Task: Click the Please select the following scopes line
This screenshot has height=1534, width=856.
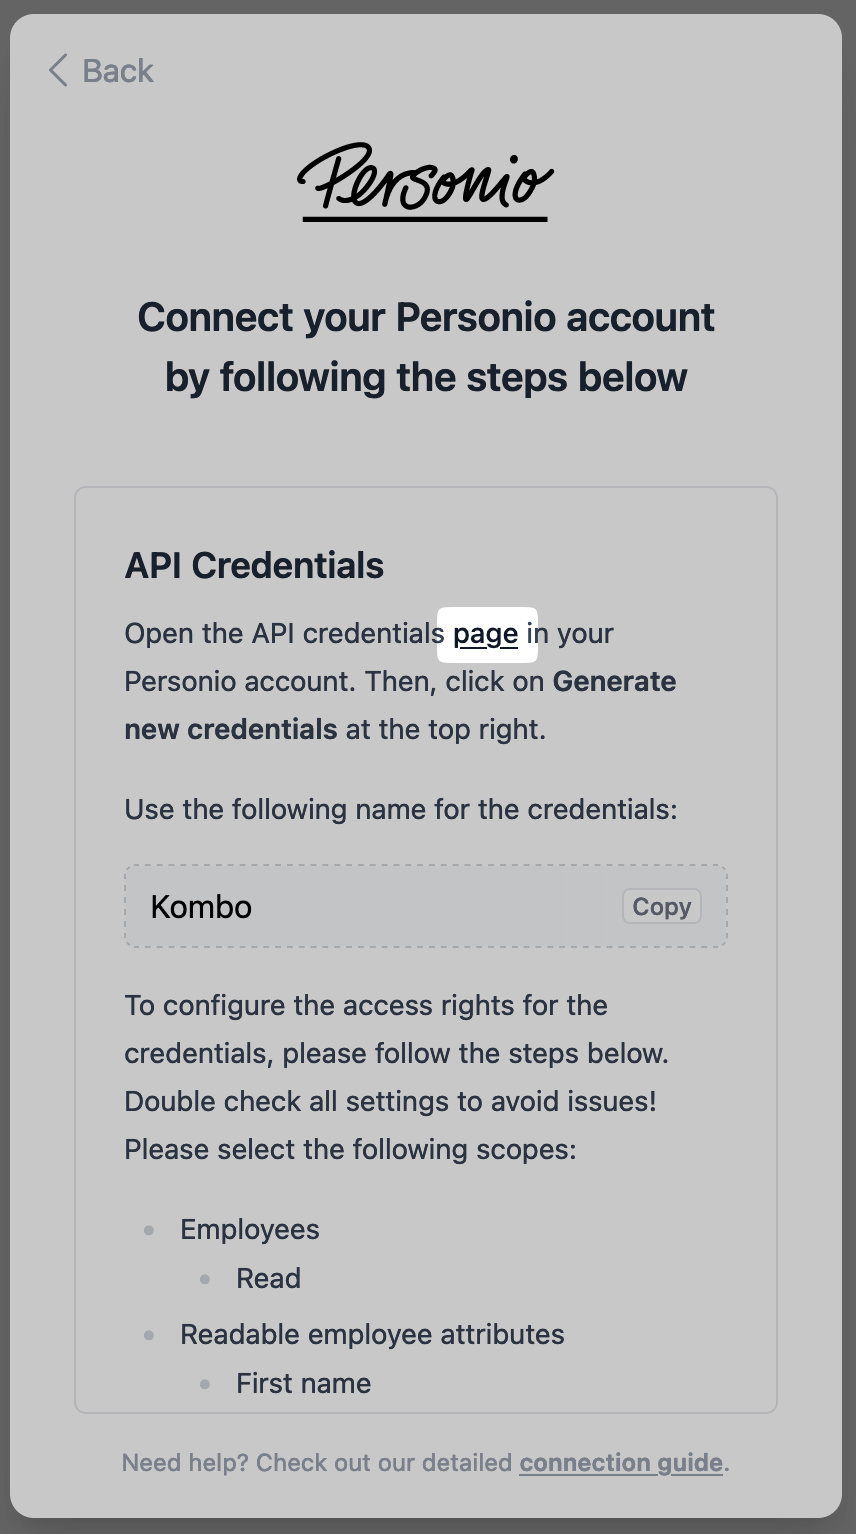Action: pyautogui.click(x=350, y=1149)
